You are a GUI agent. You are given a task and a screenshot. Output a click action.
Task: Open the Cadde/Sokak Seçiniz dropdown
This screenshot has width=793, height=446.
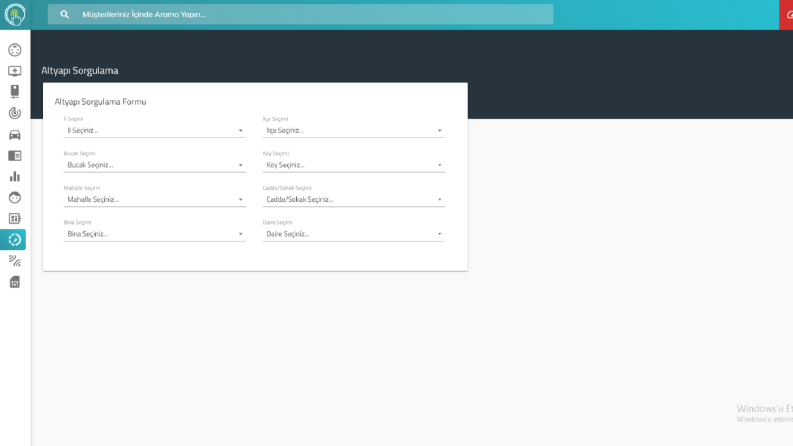point(354,199)
